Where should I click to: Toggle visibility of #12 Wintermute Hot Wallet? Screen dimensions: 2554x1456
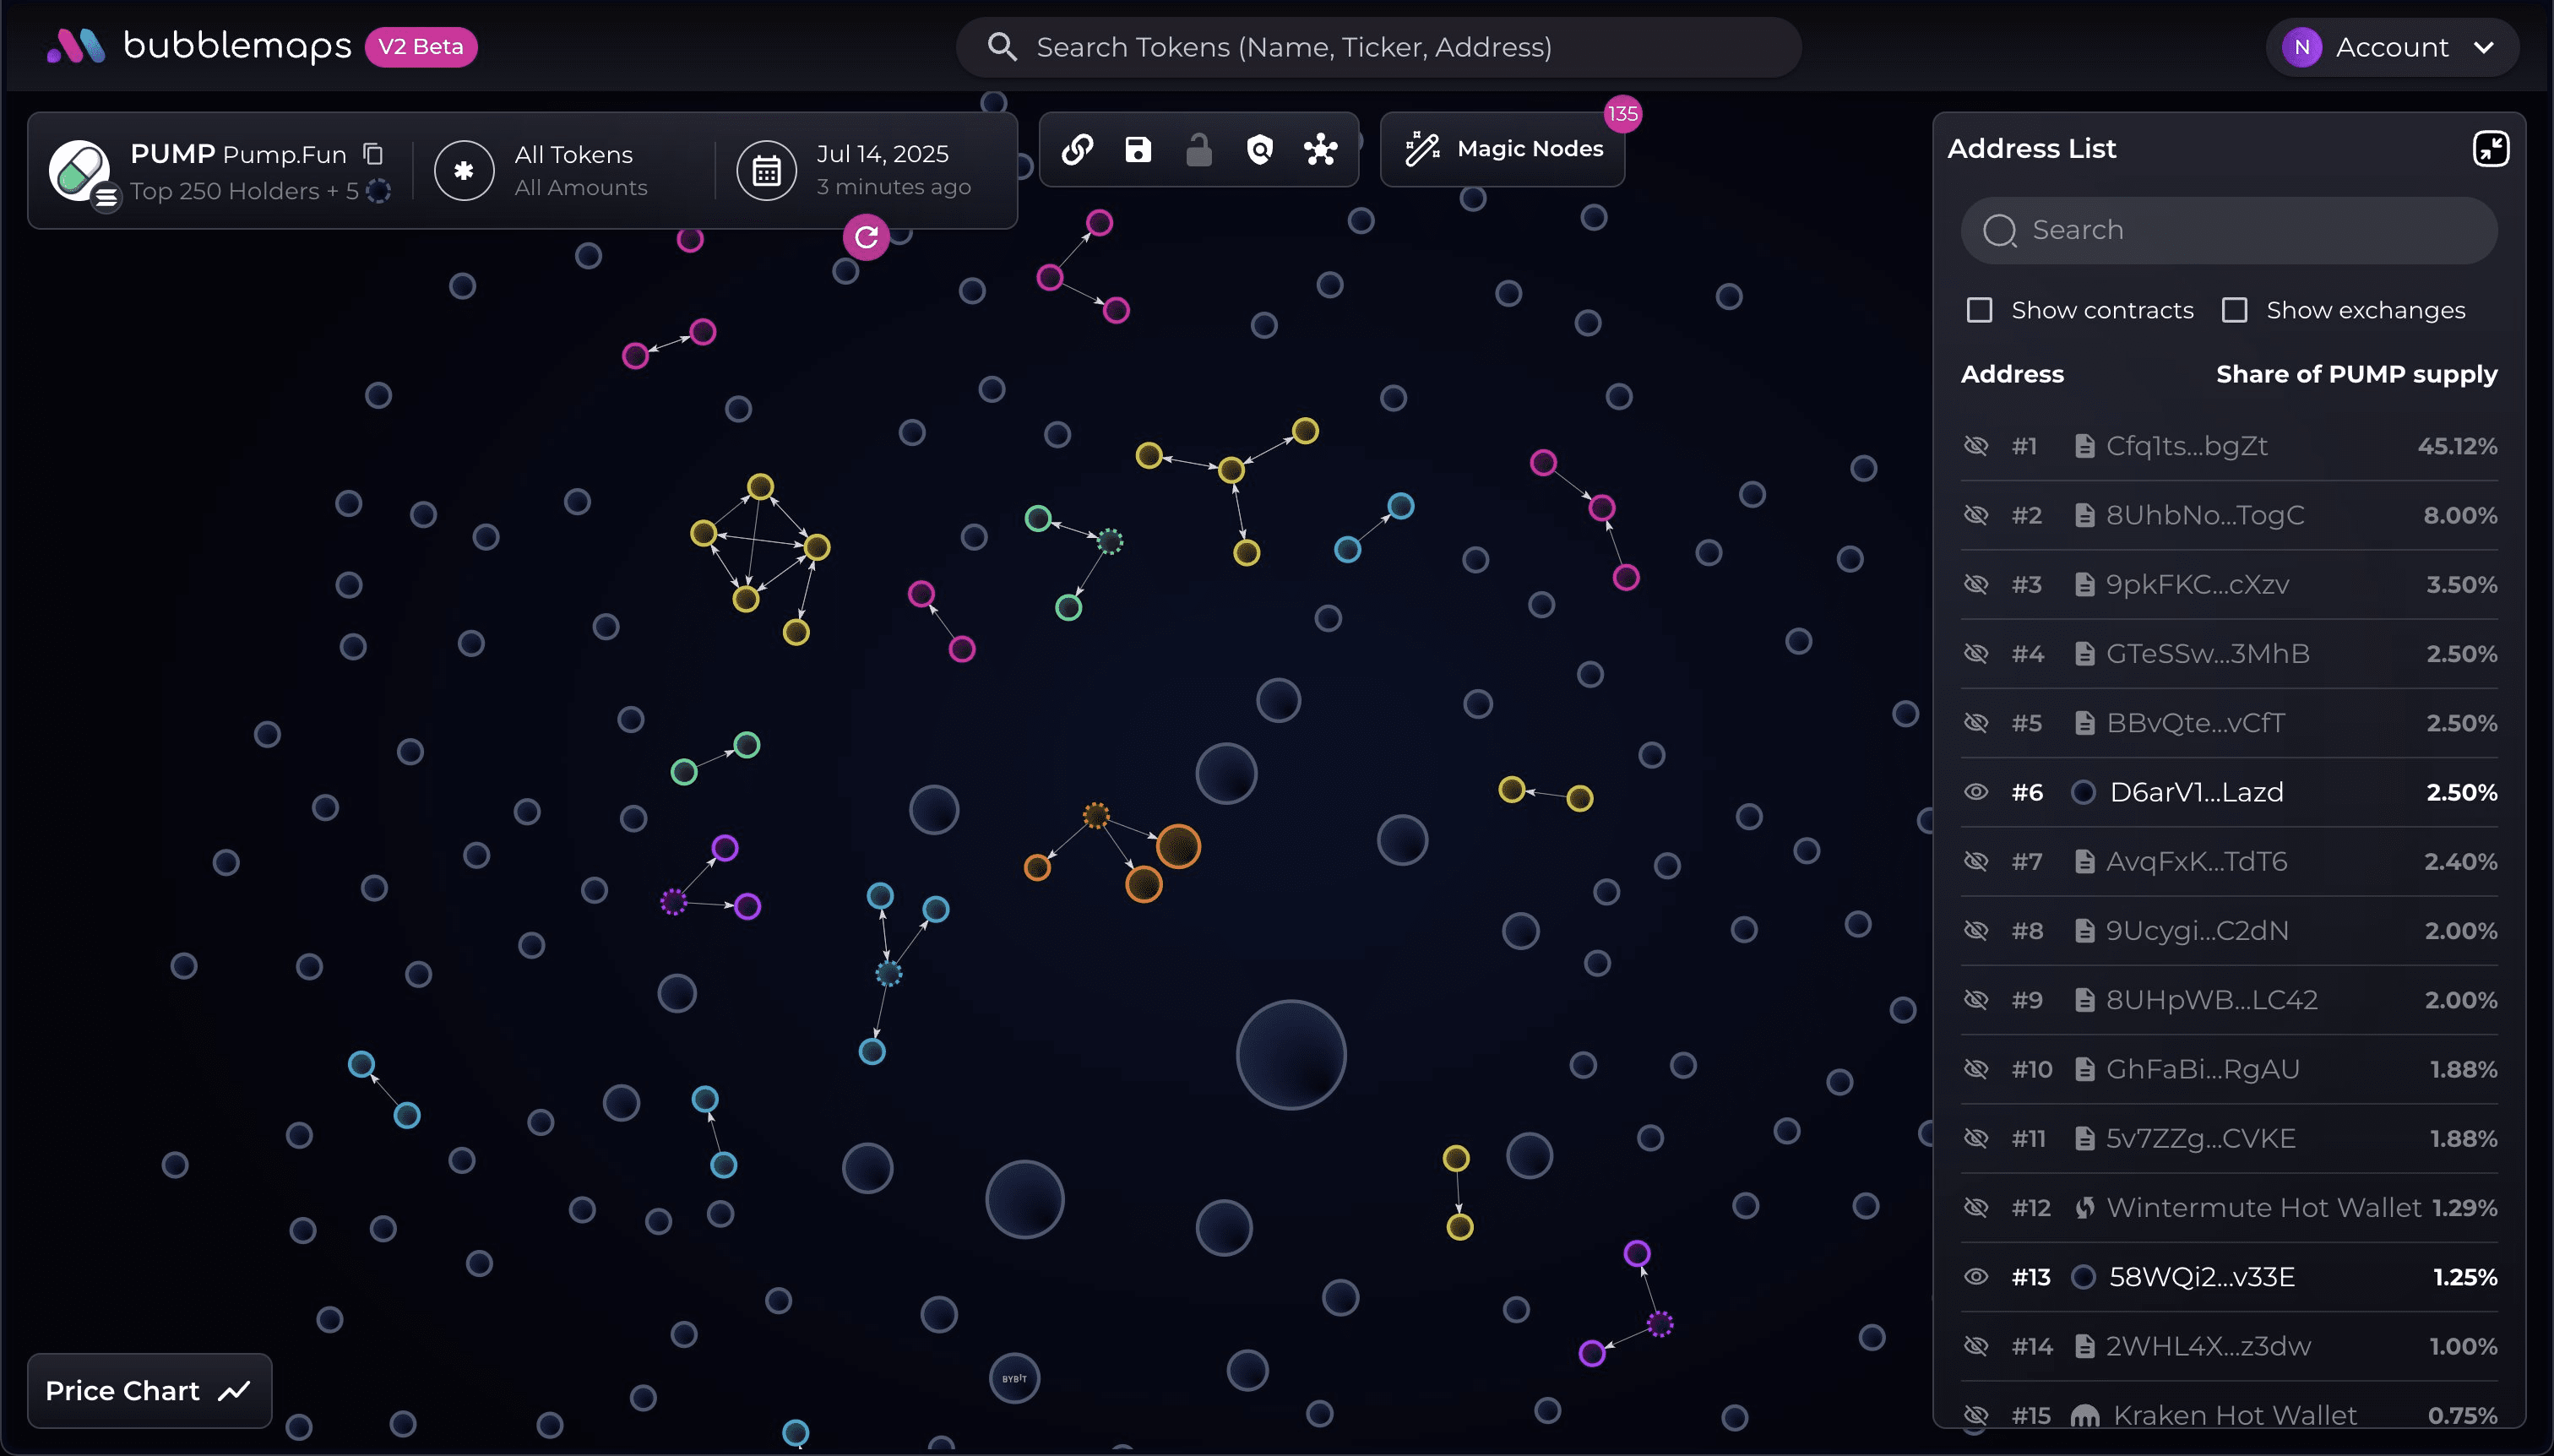(1976, 1208)
